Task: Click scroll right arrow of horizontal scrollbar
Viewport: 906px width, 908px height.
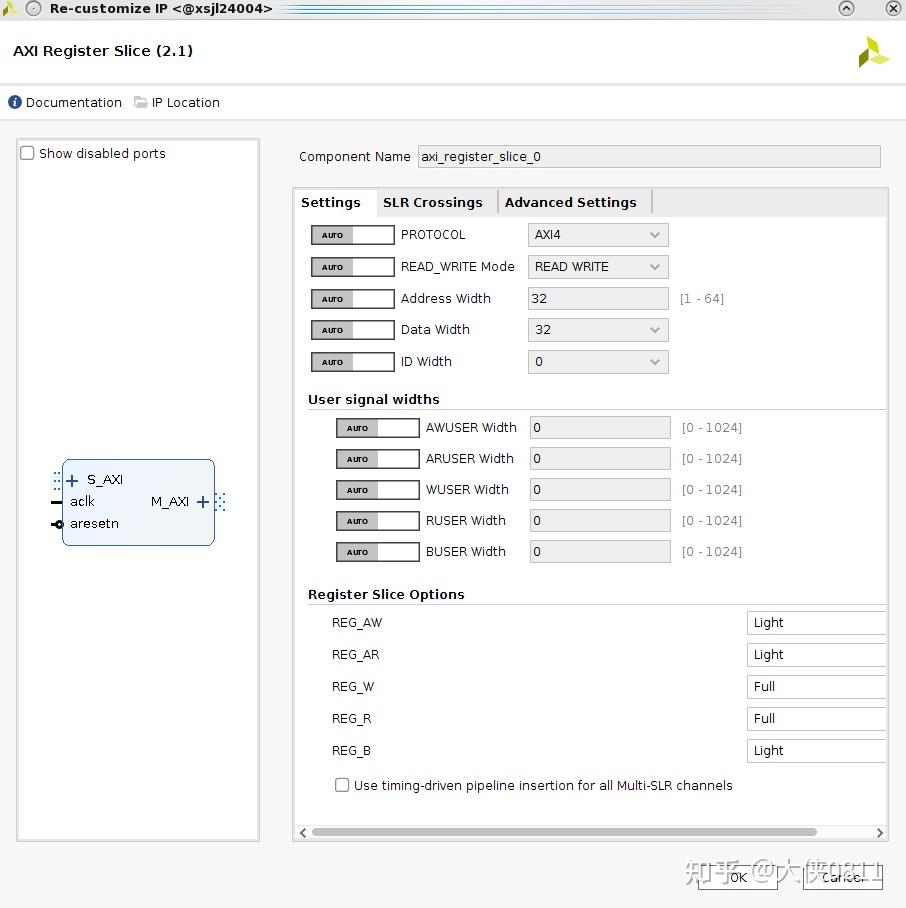Action: pos(879,832)
